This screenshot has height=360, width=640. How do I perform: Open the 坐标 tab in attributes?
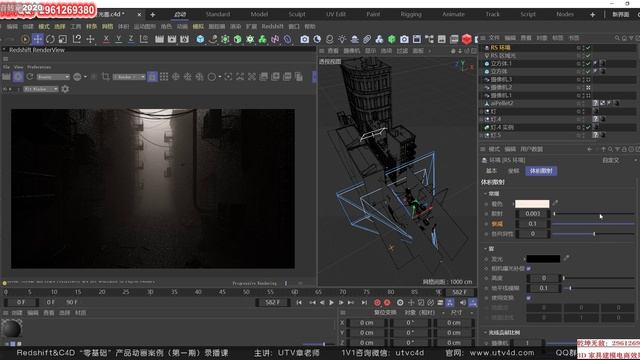click(513, 171)
